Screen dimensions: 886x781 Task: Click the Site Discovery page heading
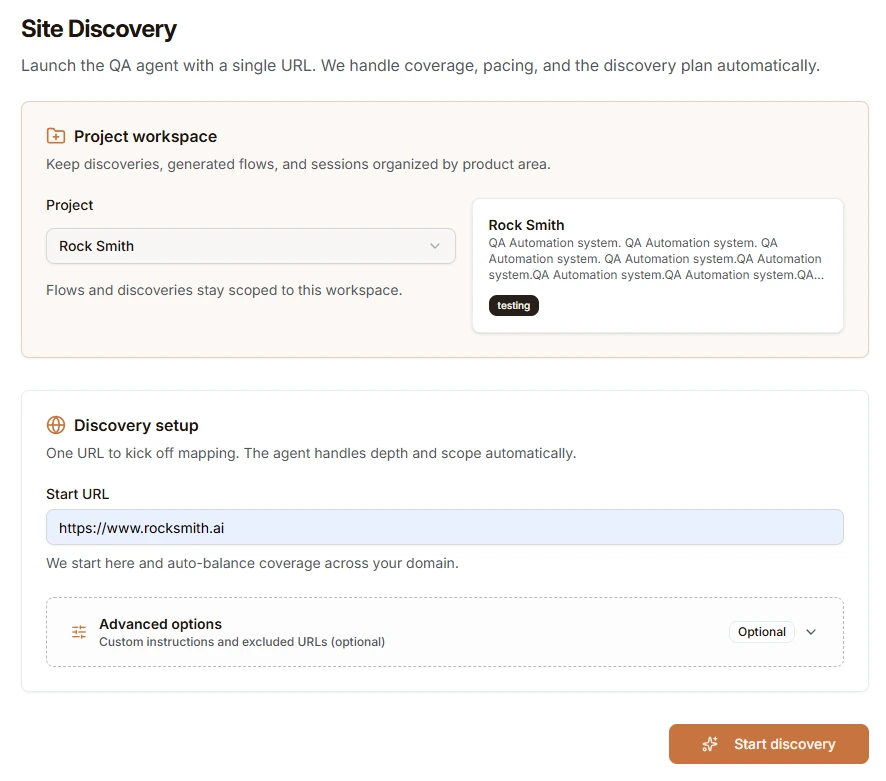pos(99,29)
